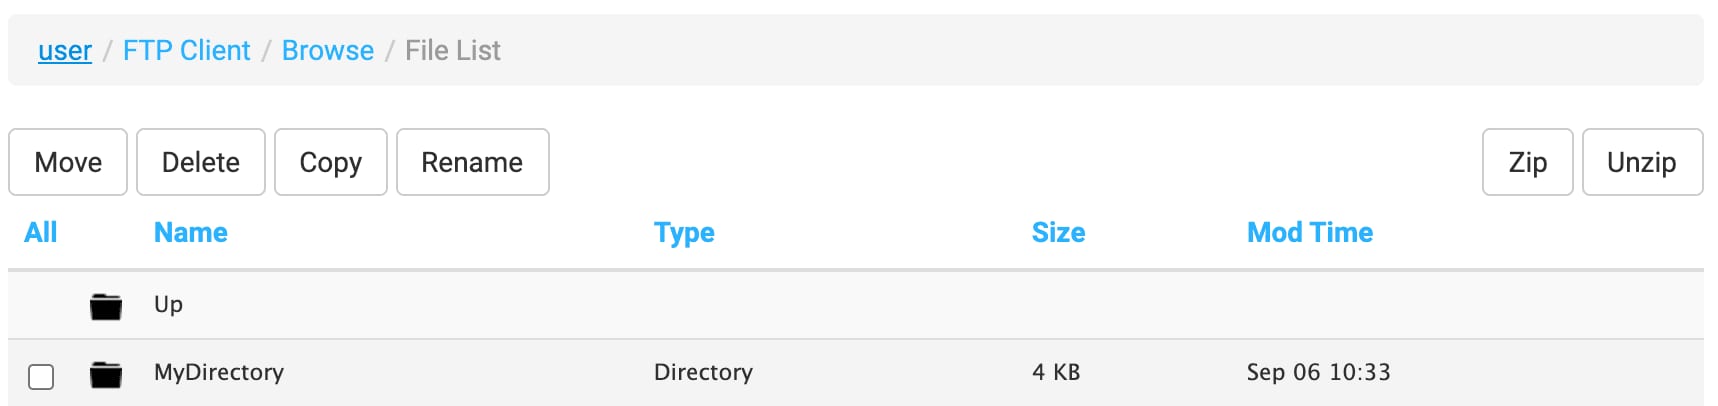Click the Zip button
The height and width of the screenshot is (406, 1718).
click(x=1527, y=162)
